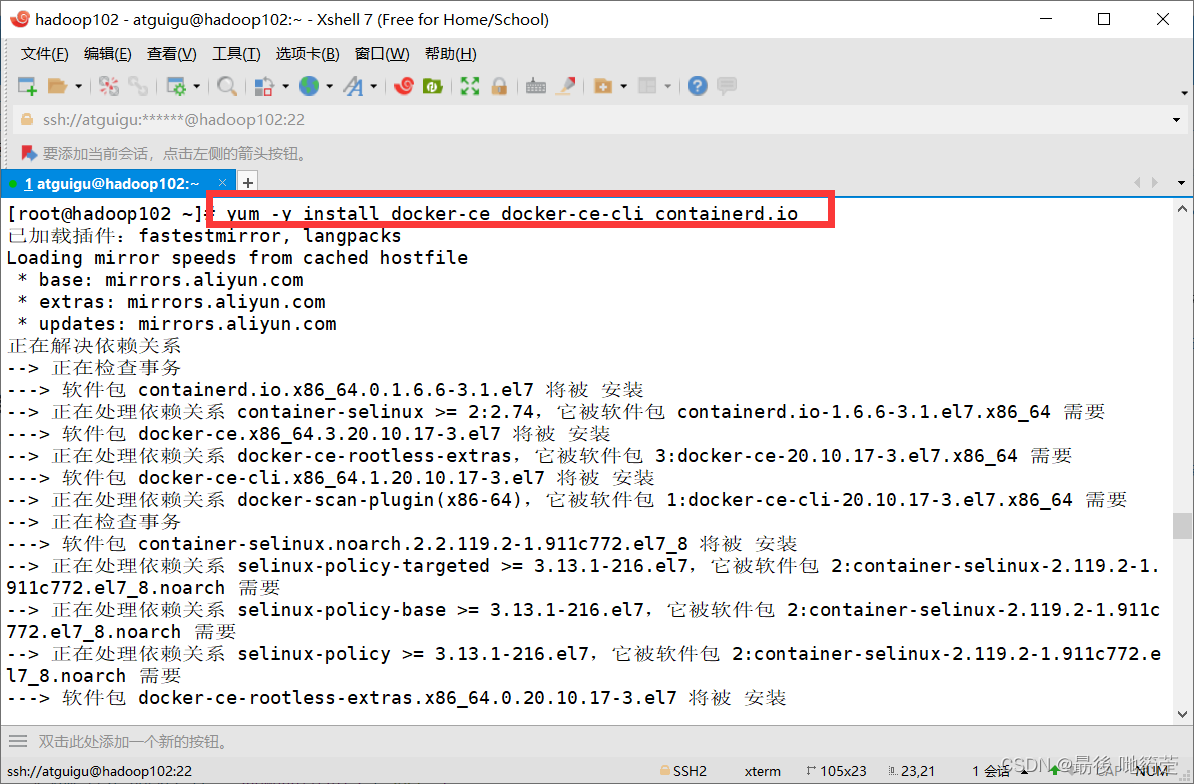Click the highlight marker icon
This screenshot has width=1194, height=784.
[565, 86]
